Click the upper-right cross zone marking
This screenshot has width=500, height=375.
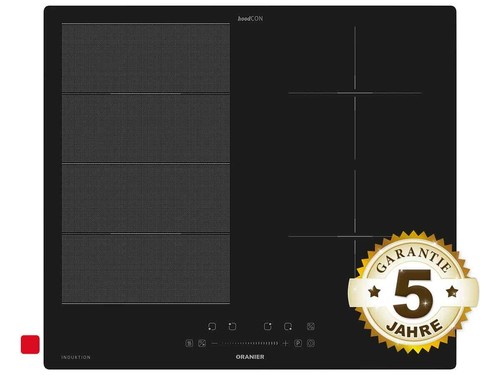point(355,93)
